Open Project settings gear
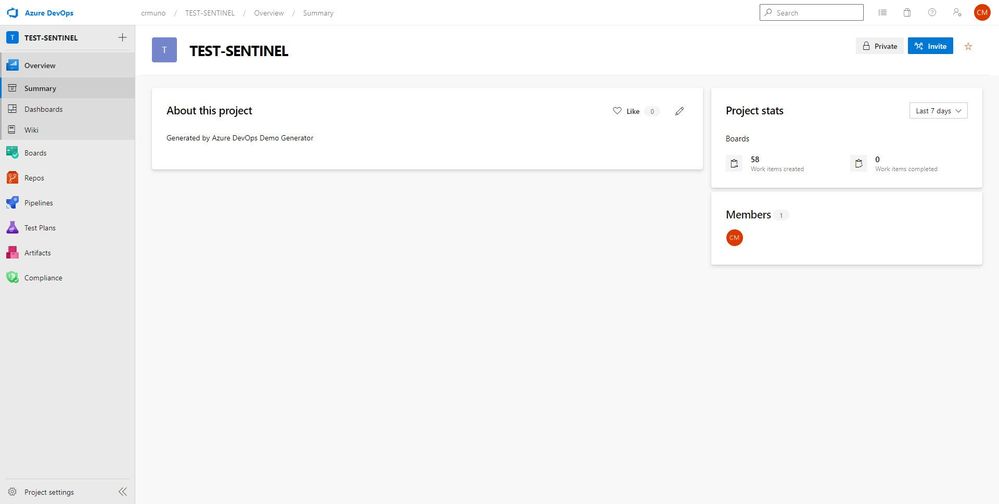The height and width of the screenshot is (504, 999). point(12,492)
